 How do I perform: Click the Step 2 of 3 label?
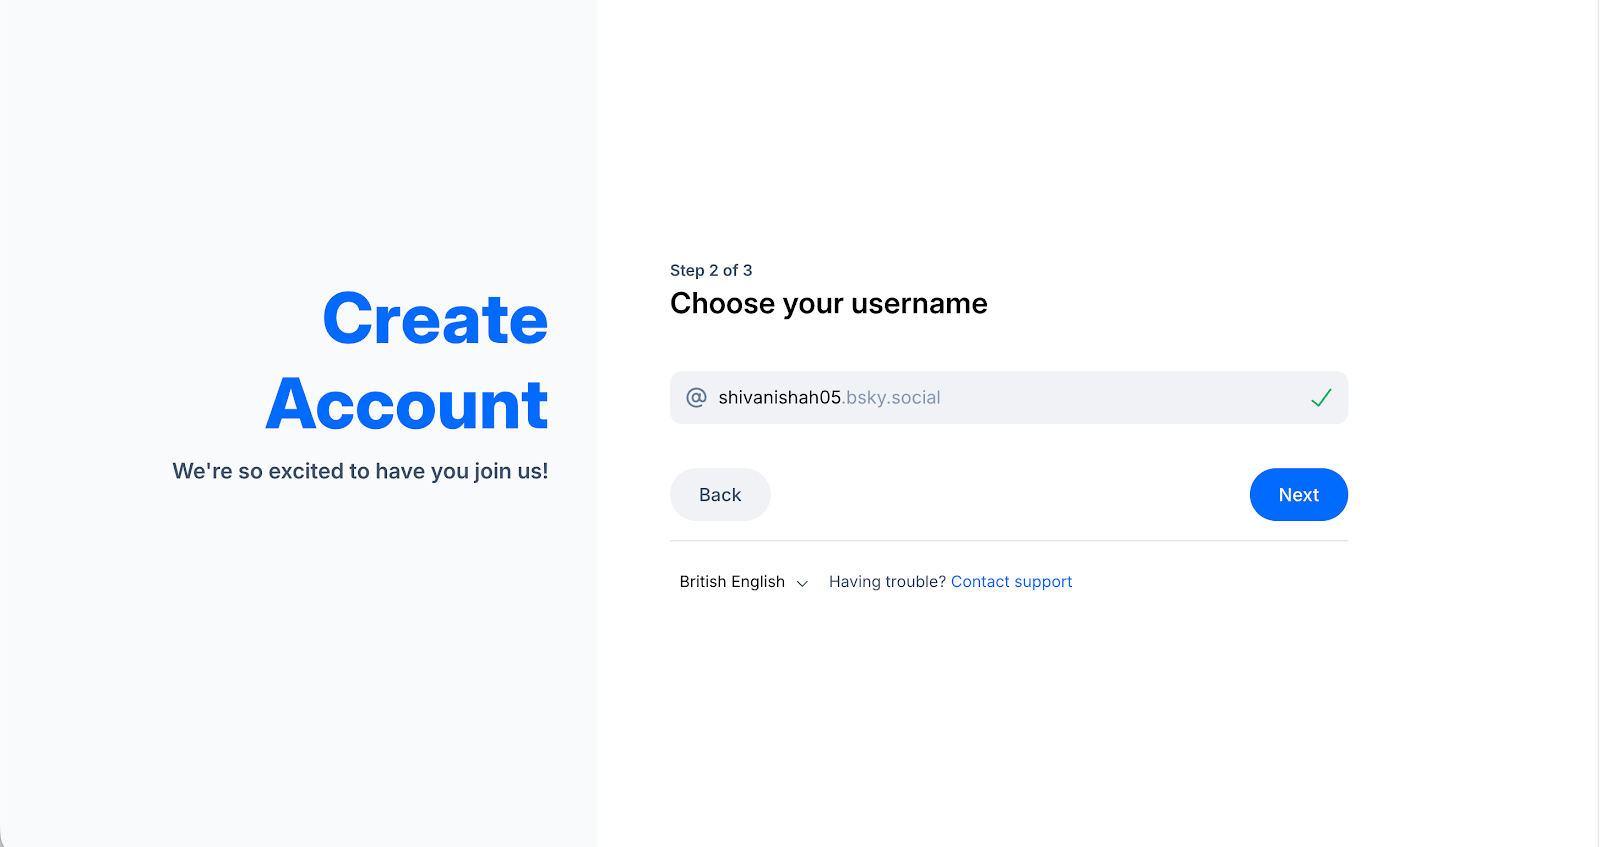tap(710, 270)
